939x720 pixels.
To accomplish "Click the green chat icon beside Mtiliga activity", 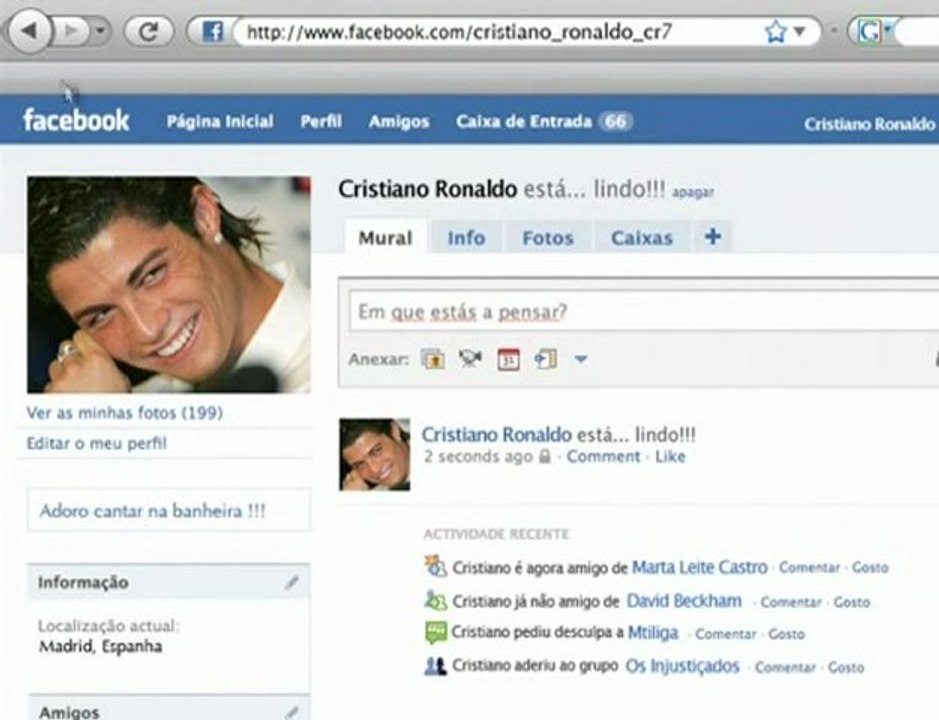I will coord(435,633).
